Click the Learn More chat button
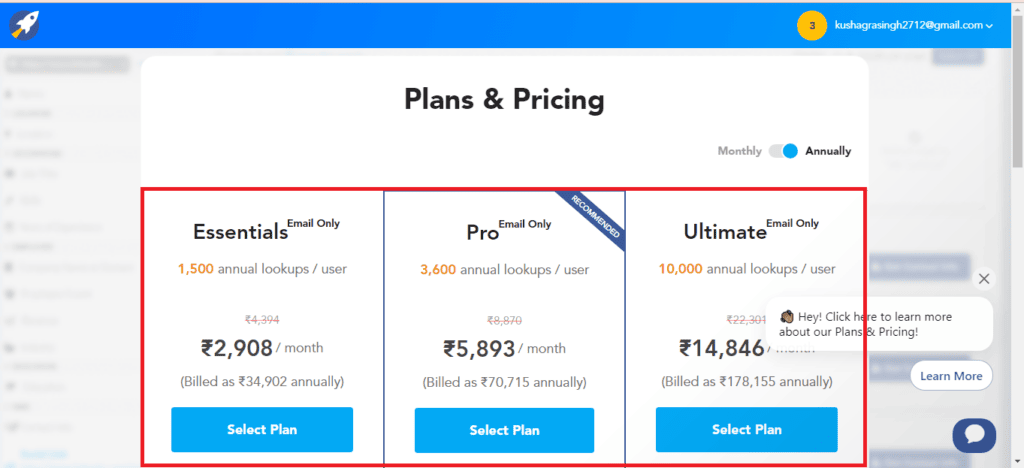 [951, 376]
